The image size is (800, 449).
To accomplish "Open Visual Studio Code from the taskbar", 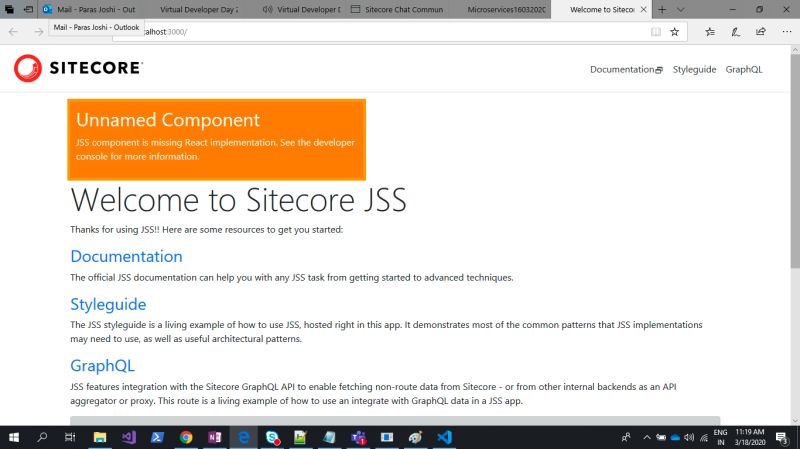I will pyautogui.click(x=444, y=437).
